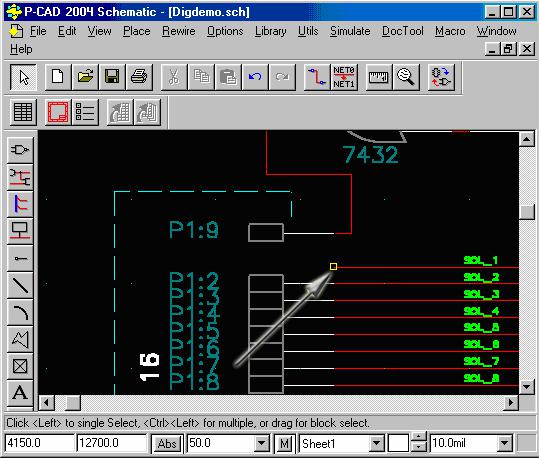
Task: Copy selection using copy icon
Action: [201, 77]
